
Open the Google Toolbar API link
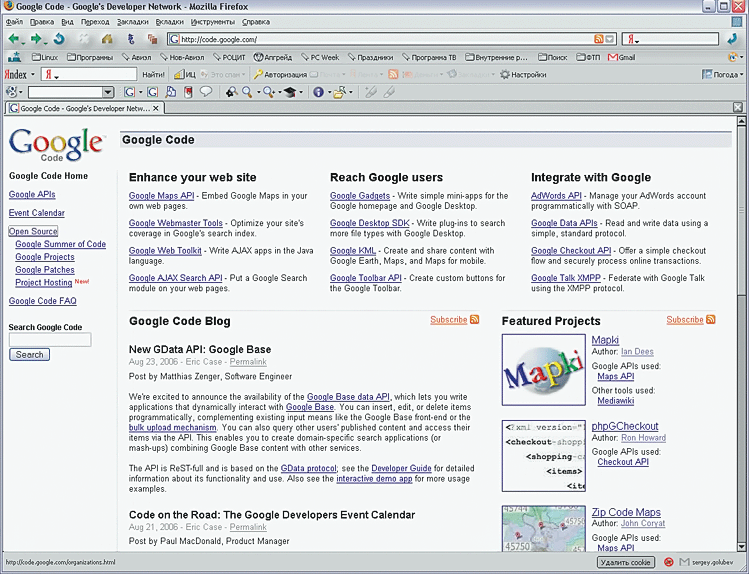pos(366,278)
